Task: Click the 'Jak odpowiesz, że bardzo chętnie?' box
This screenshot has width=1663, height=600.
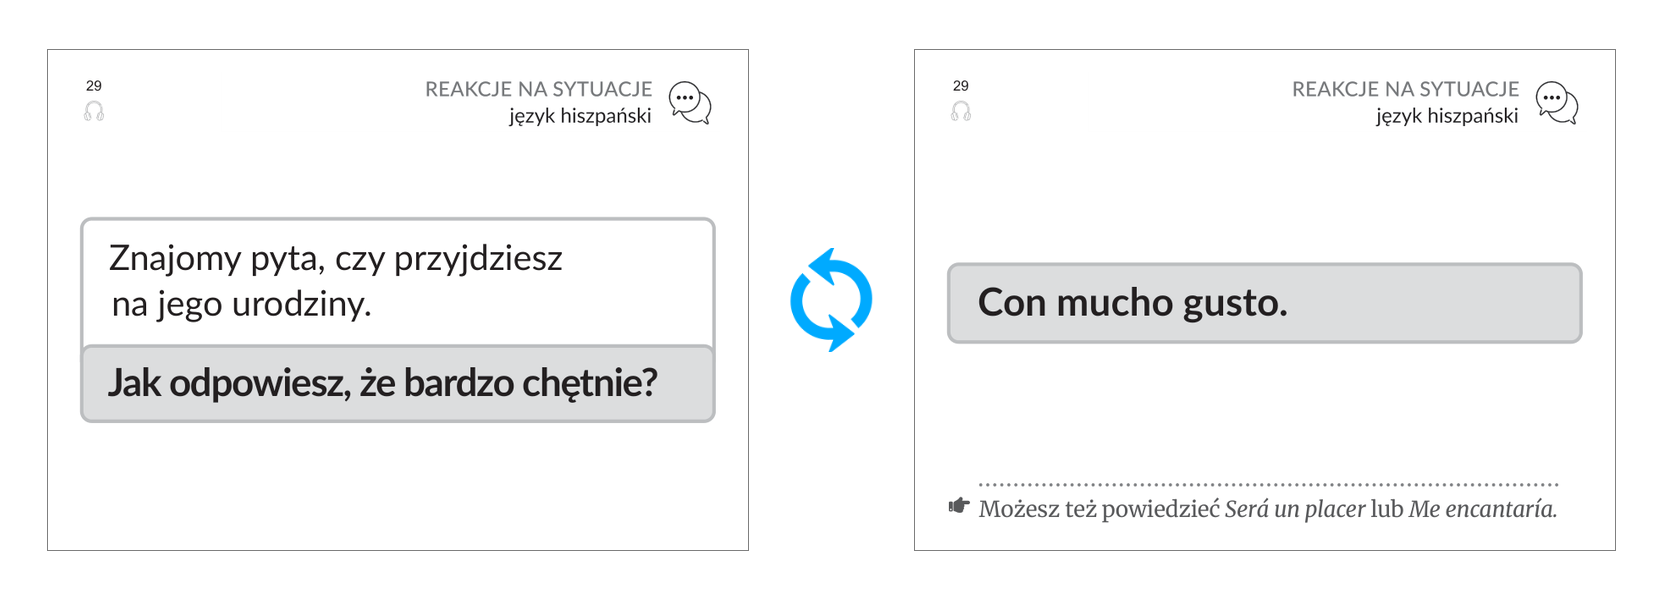Action: pyautogui.click(x=398, y=384)
